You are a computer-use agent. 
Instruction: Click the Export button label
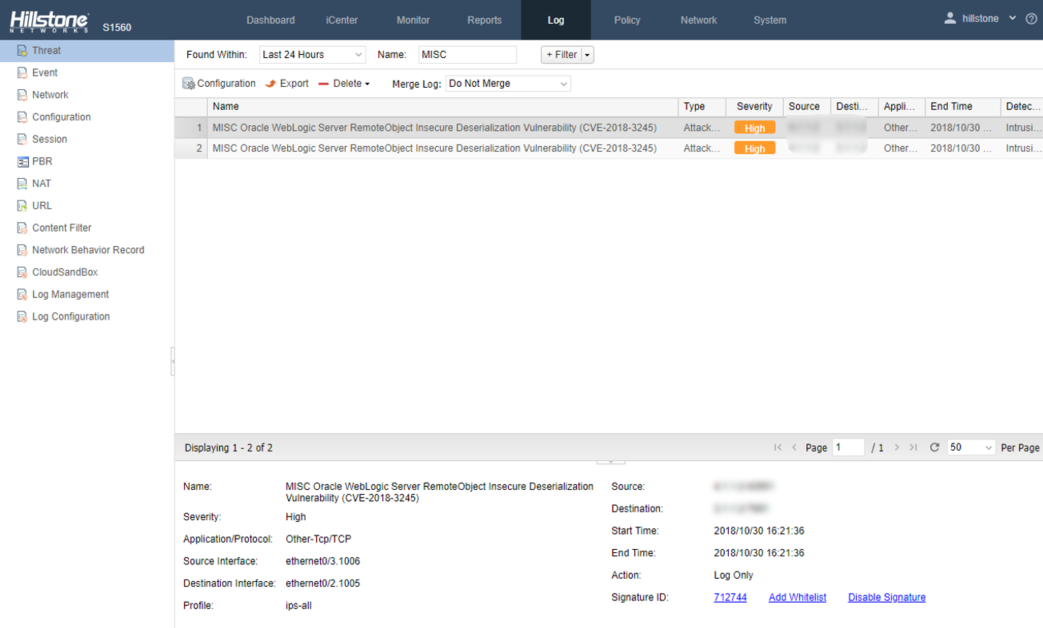pyautogui.click(x=294, y=84)
